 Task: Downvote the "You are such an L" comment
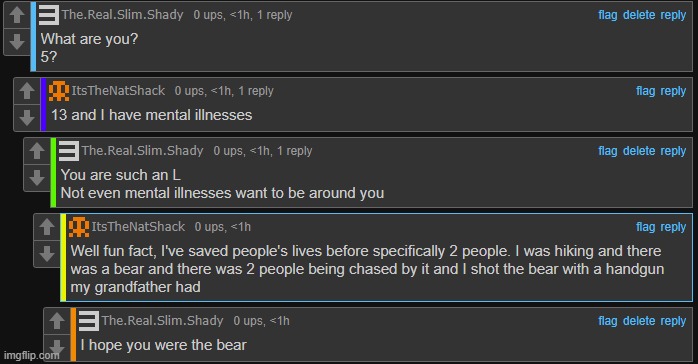[37, 178]
